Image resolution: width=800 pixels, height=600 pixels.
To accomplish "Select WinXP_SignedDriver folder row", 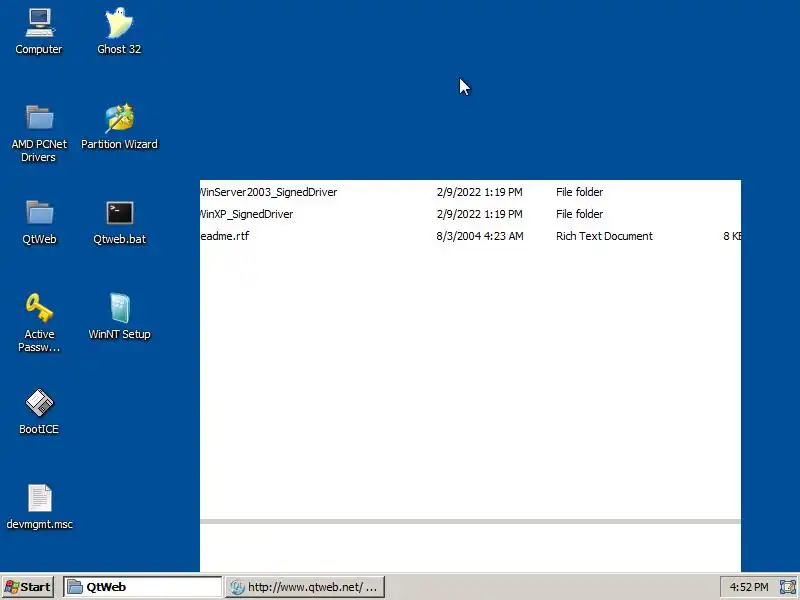I will (x=470, y=214).
